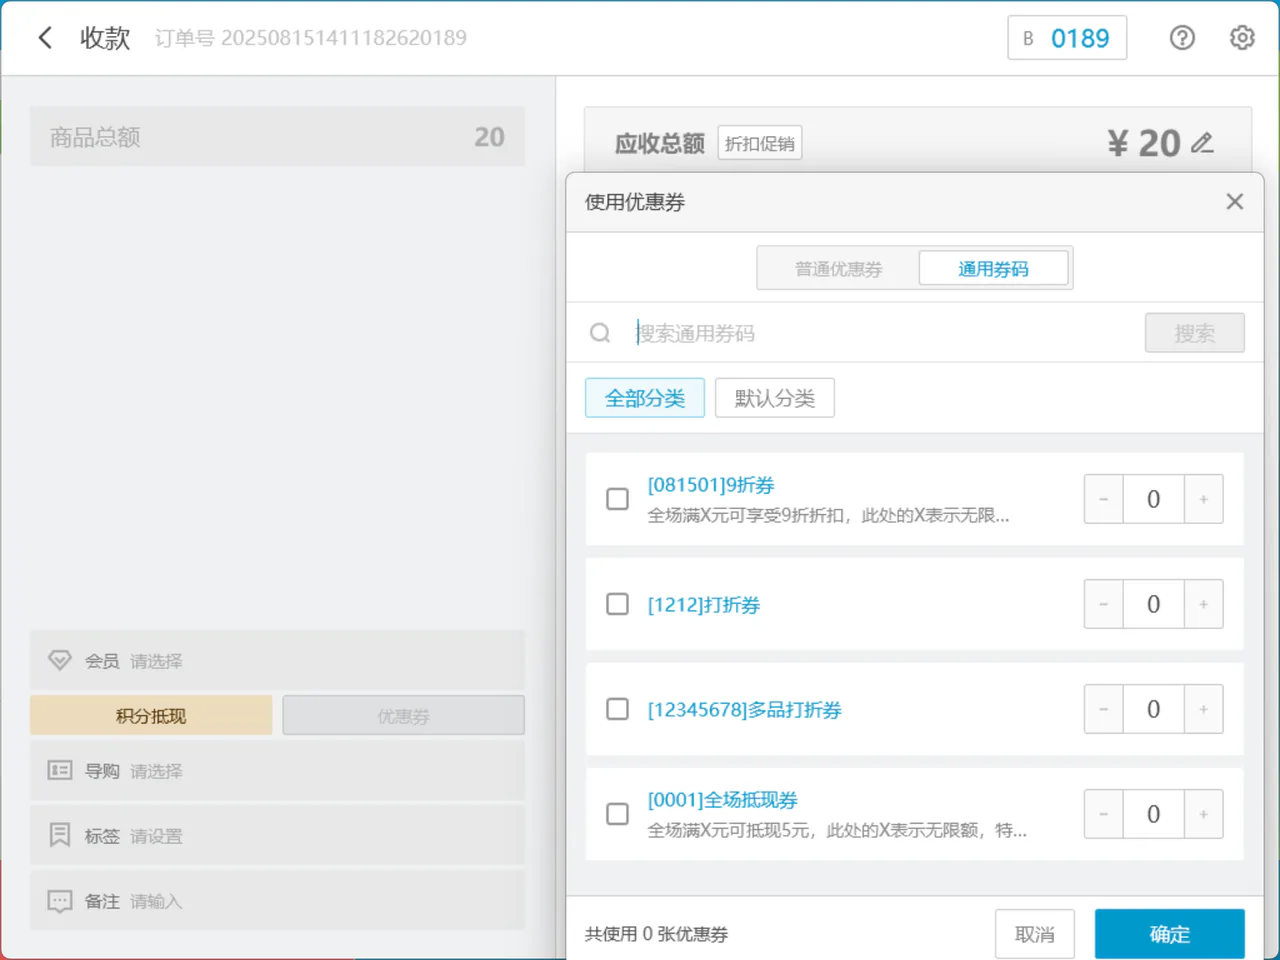Screen dimensions: 1280x960
Task: Select the 全部分类 category filter
Action: 645,398
